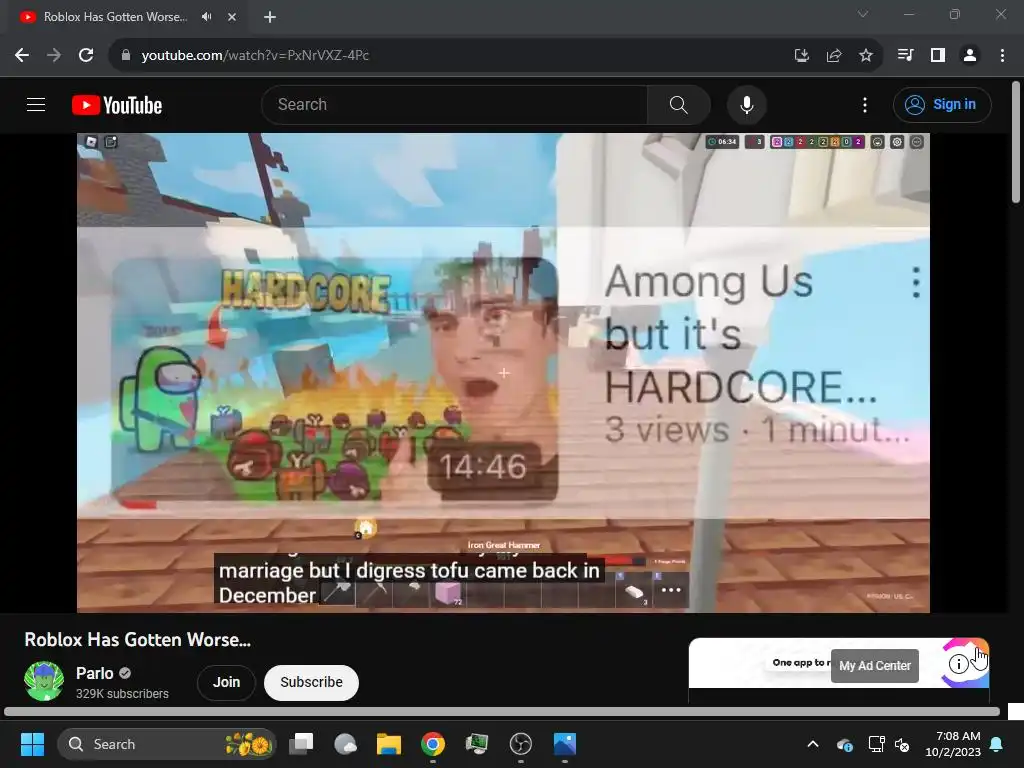The image size is (1024, 768).
Task: Close the Roblox Has Gotten Worse tab
Action: point(232,17)
